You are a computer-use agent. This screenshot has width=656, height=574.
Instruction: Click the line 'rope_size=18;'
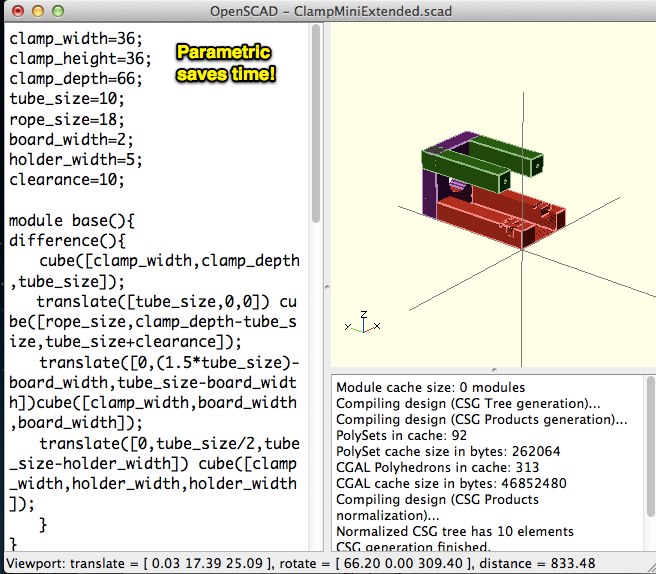coord(67,120)
